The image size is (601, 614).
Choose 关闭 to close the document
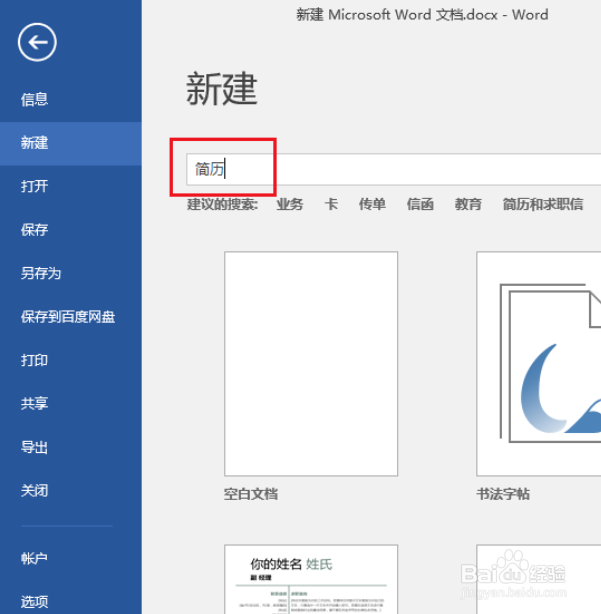click(34, 491)
